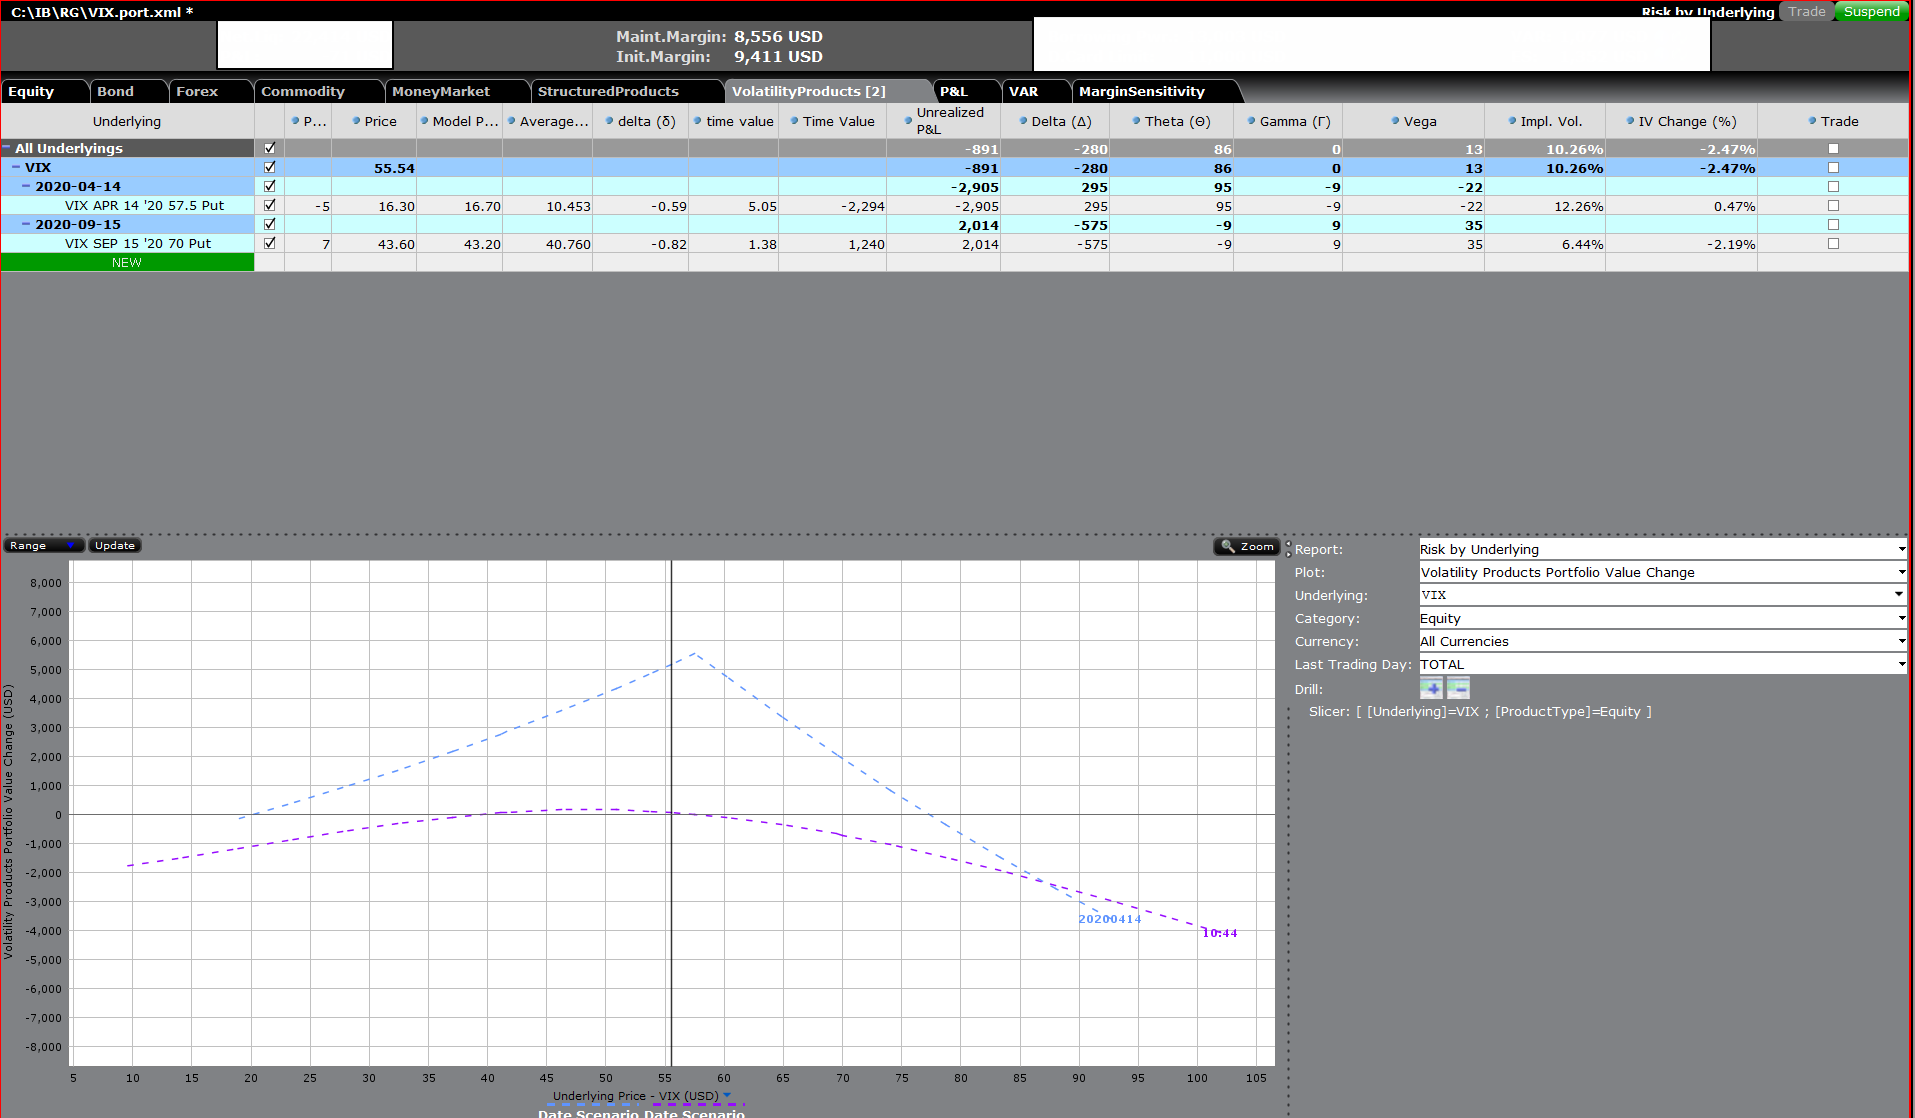Uncheck the VIX APR 14 '20 57.5 Put checkbox

pos(269,205)
